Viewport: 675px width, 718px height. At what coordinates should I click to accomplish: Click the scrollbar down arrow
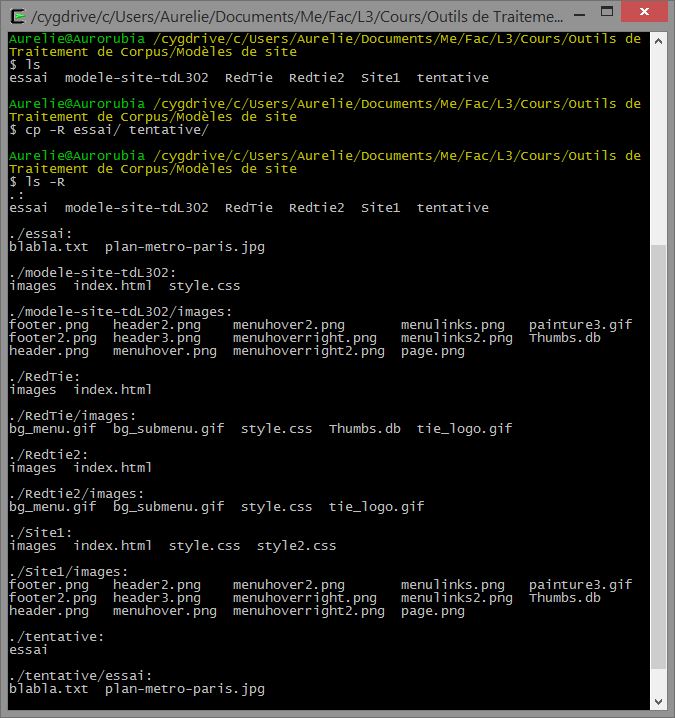(659, 702)
